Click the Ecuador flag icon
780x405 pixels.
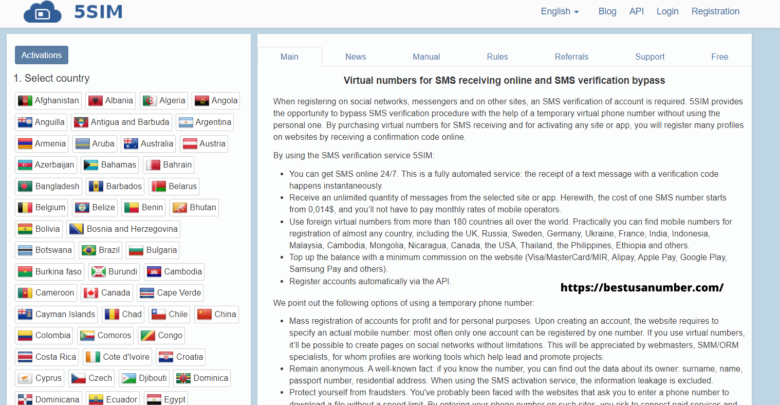click(96, 400)
